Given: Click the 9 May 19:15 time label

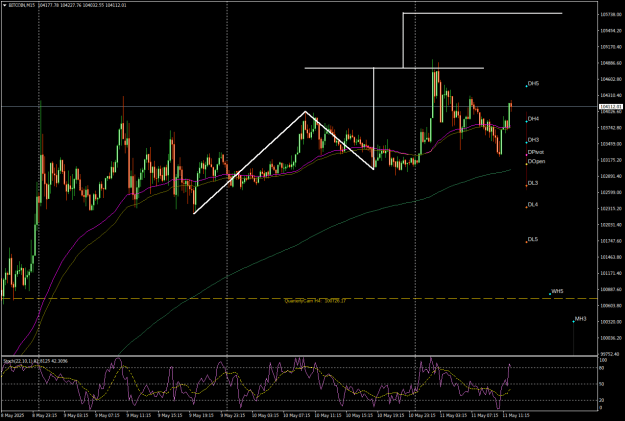Looking at the screenshot, I should coord(202,415).
